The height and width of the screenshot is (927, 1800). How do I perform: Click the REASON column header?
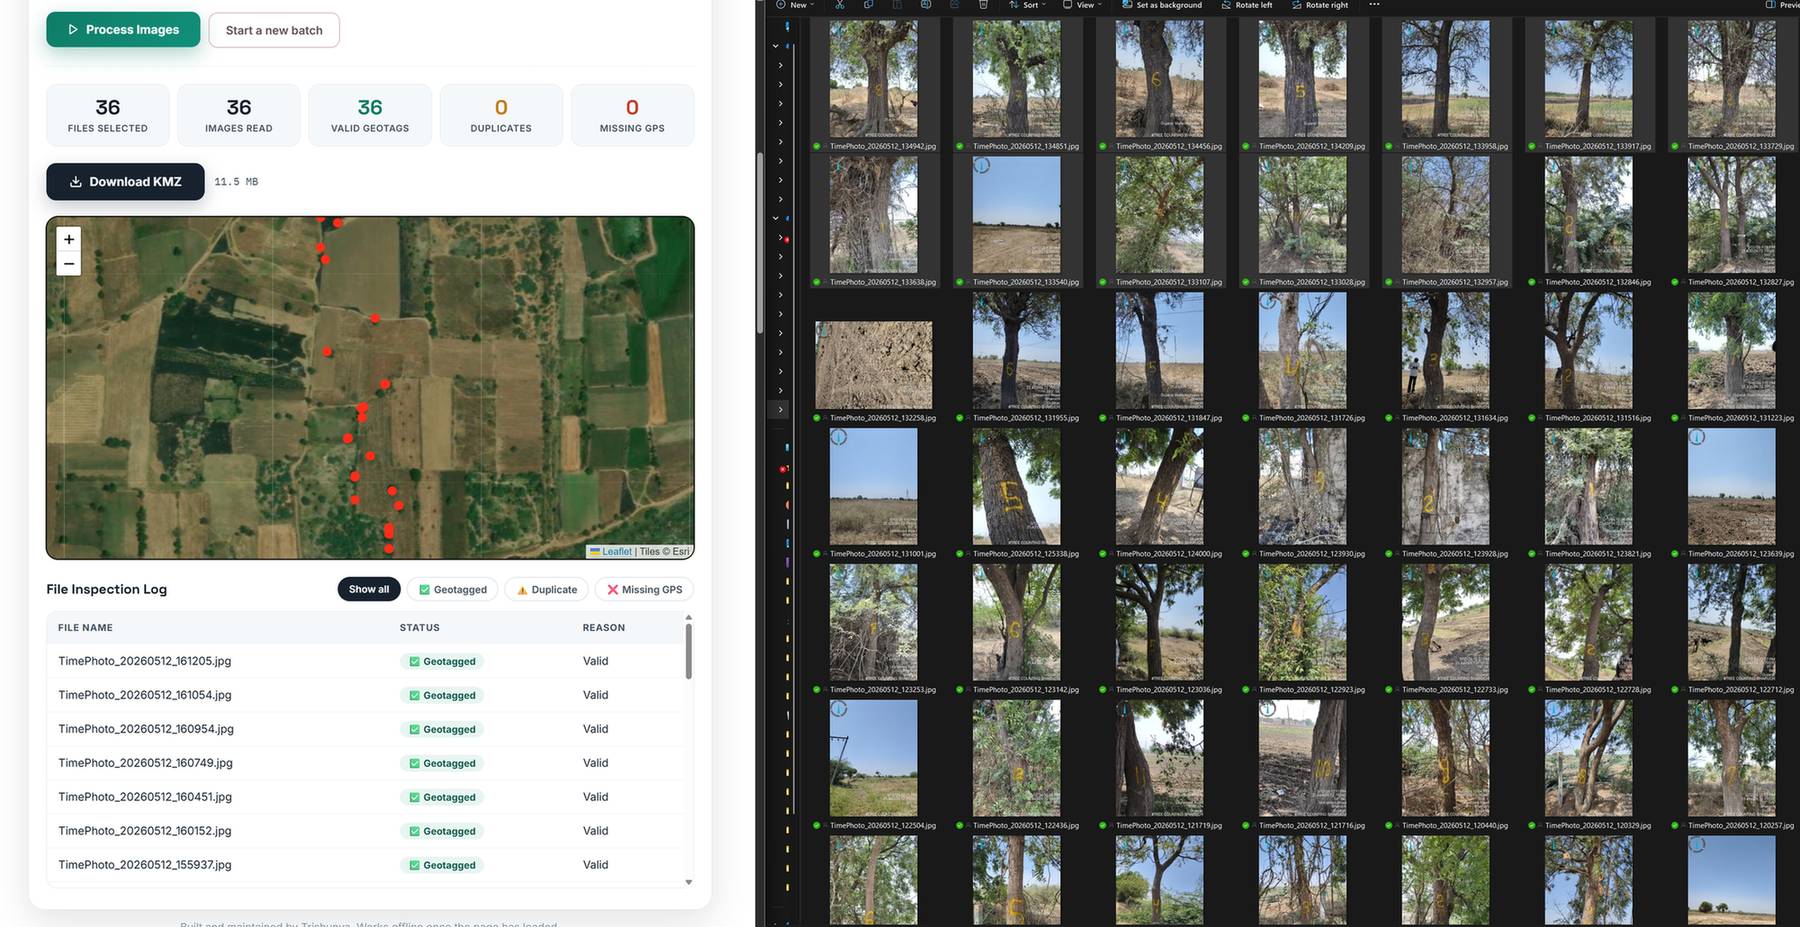(604, 628)
